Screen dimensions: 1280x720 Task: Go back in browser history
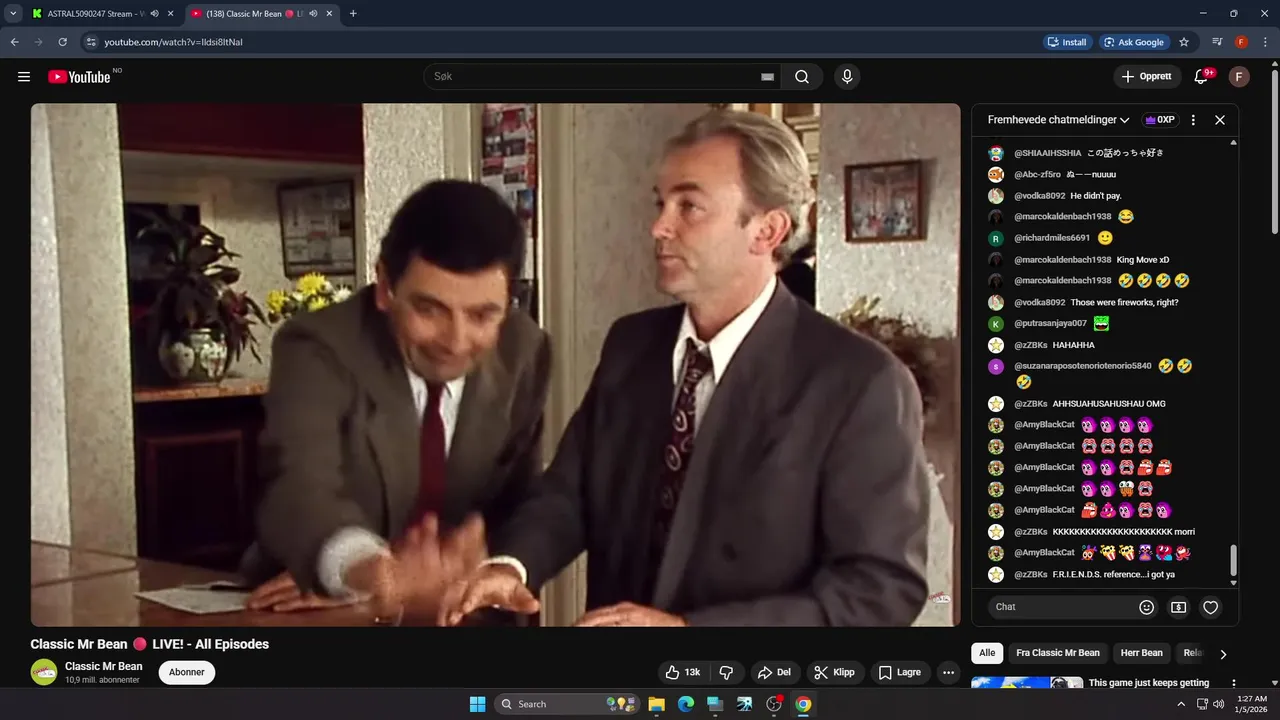(14, 42)
